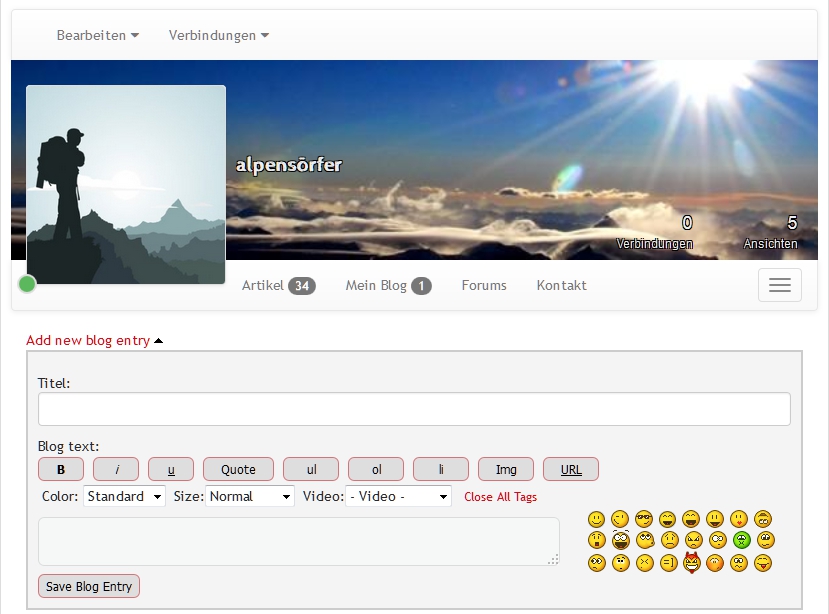Insert the excited big-eyed emoticon with eyebrows
The image size is (829, 614).
(621, 540)
